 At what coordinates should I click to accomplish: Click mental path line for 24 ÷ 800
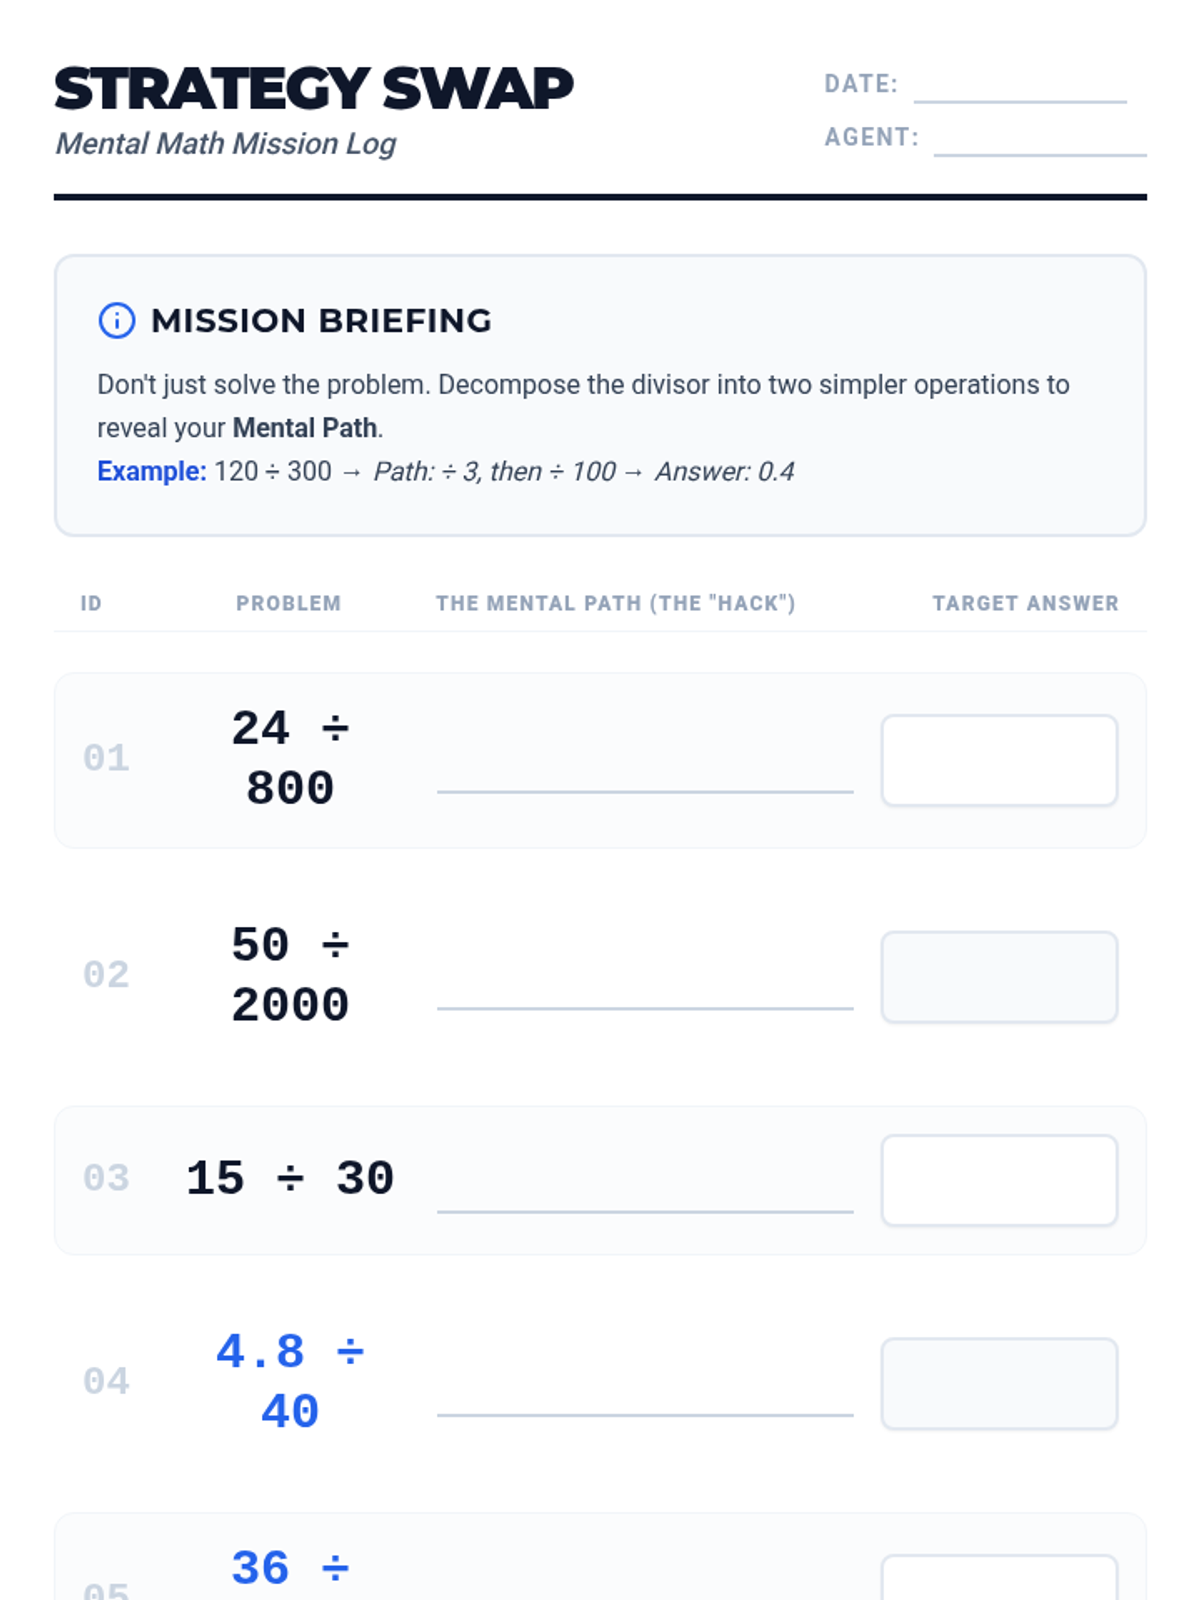tap(645, 791)
